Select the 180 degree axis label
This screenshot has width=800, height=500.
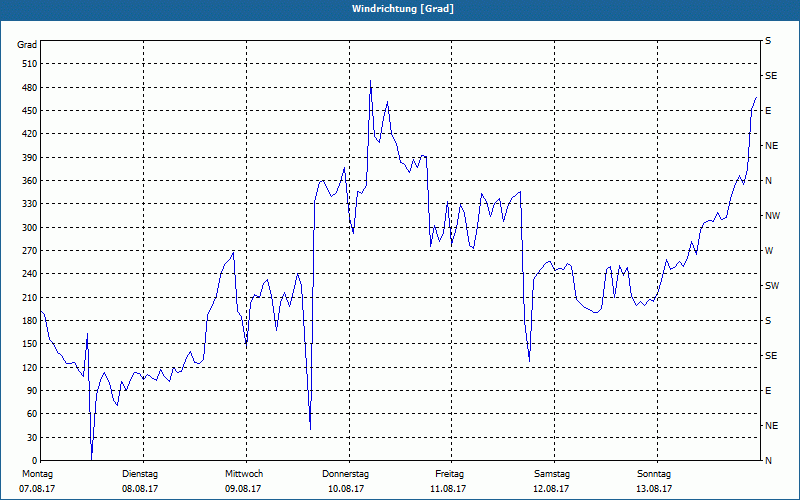tap(29, 321)
